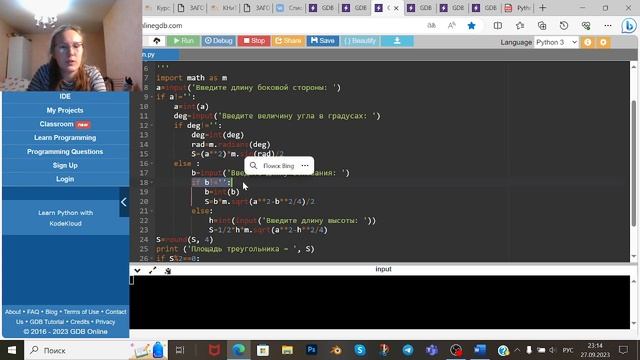Fold the else block at line 16
The image size is (640, 360).
151,163
